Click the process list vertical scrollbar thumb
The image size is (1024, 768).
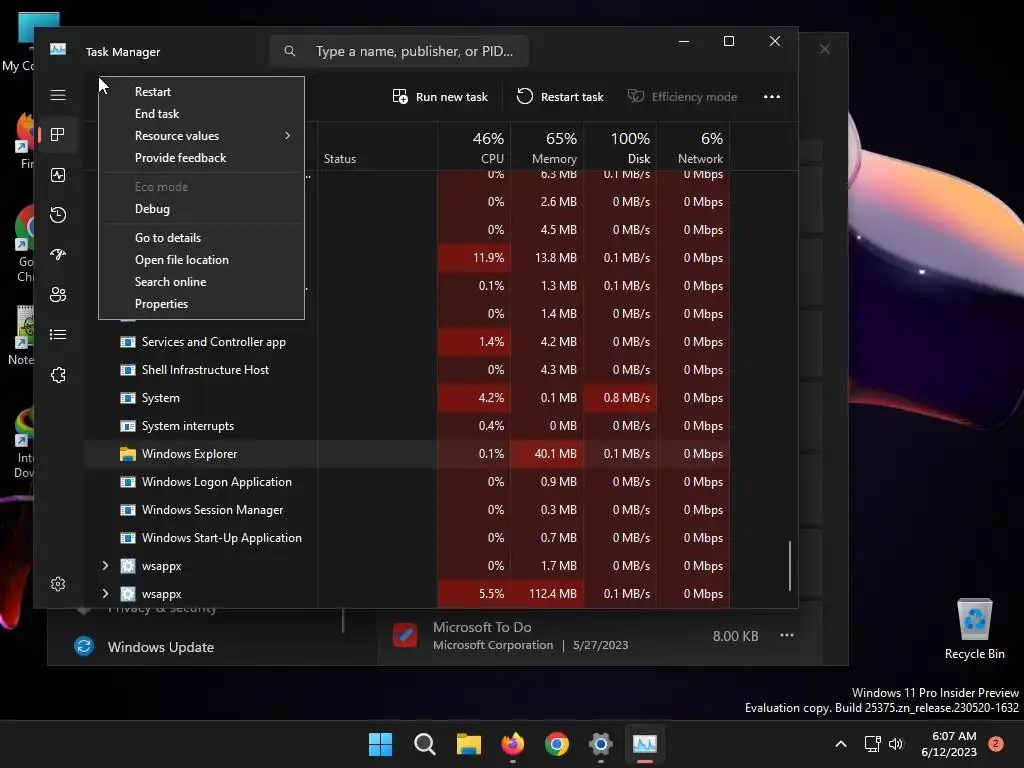790,566
